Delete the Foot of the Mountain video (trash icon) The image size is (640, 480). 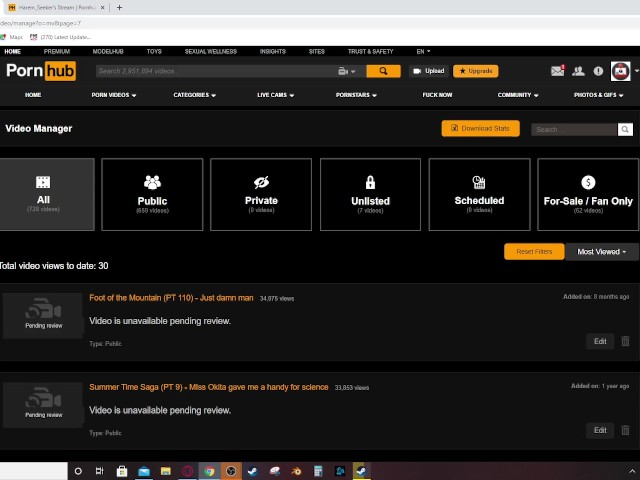(x=625, y=341)
